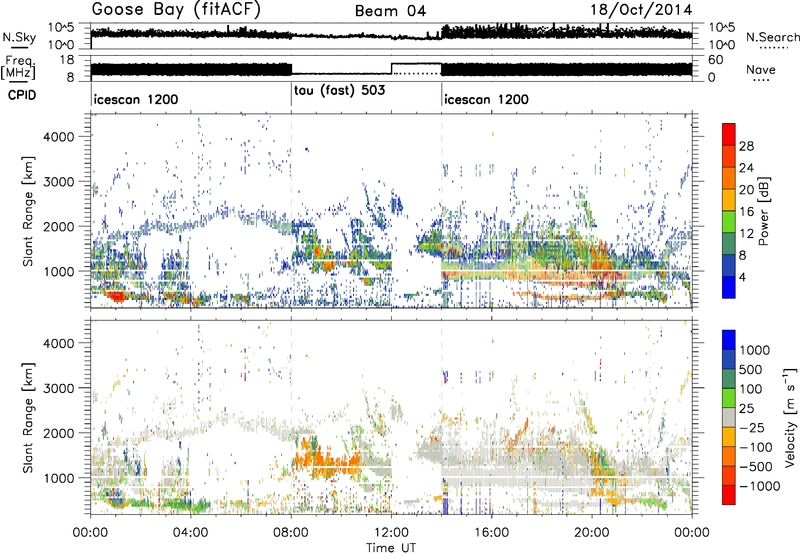
Task: Click the "Time UT" axis title
Action: tap(391, 548)
